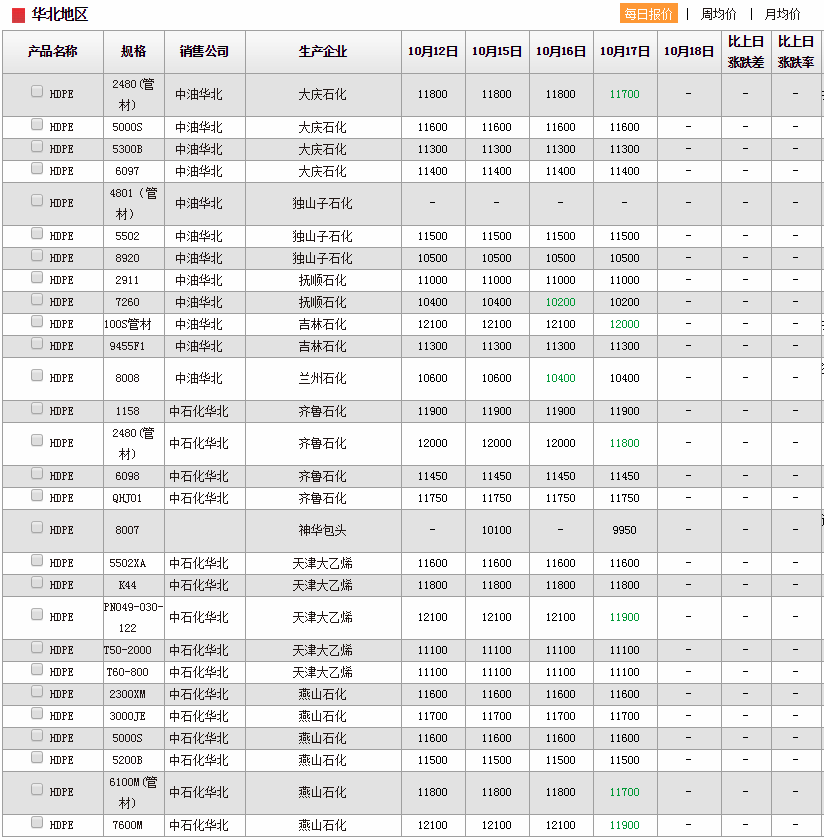Click green 11900 price in 7600M row
The width and height of the screenshot is (824, 840).
click(625, 825)
